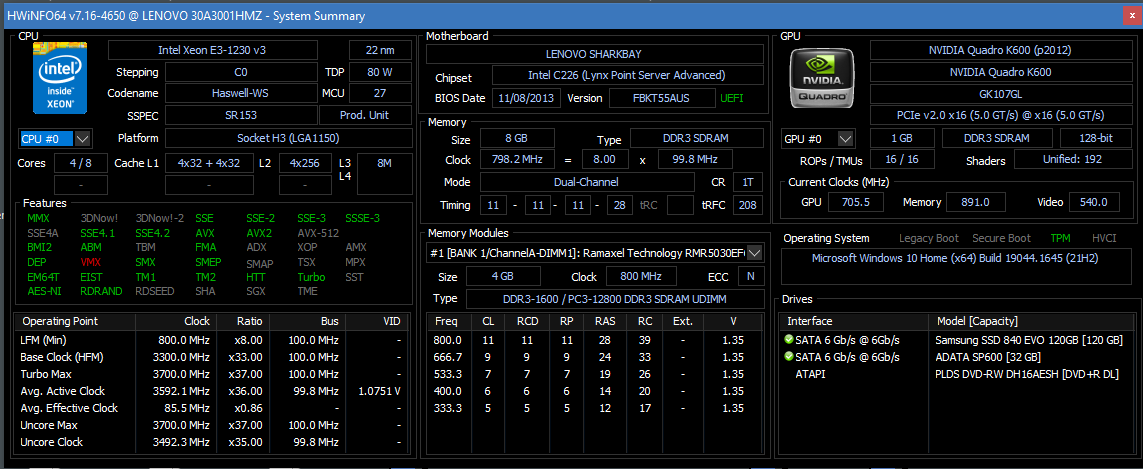
Task: Click Socket H3 (LGA1150) platform field
Action: click(x=289, y=138)
